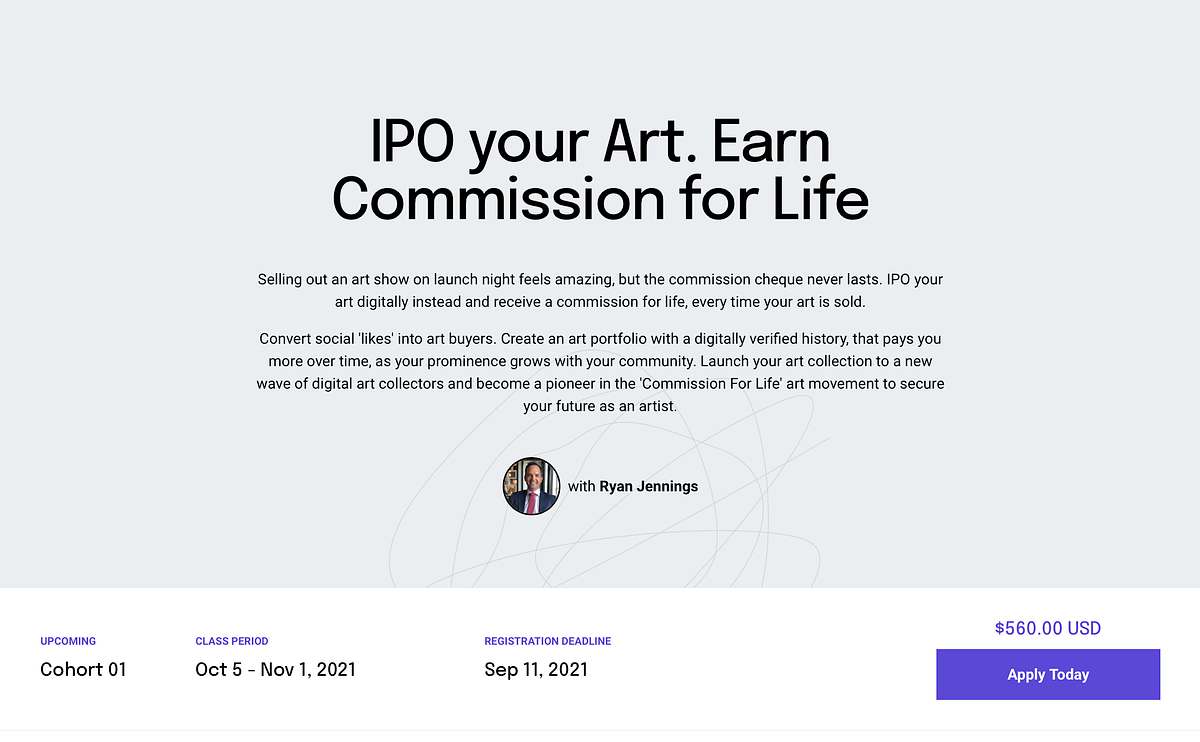This screenshot has width=1200, height=742.
Task: Click the word 'with' beside the avatar
Action: pyautogui.click(x=581, y=487)
